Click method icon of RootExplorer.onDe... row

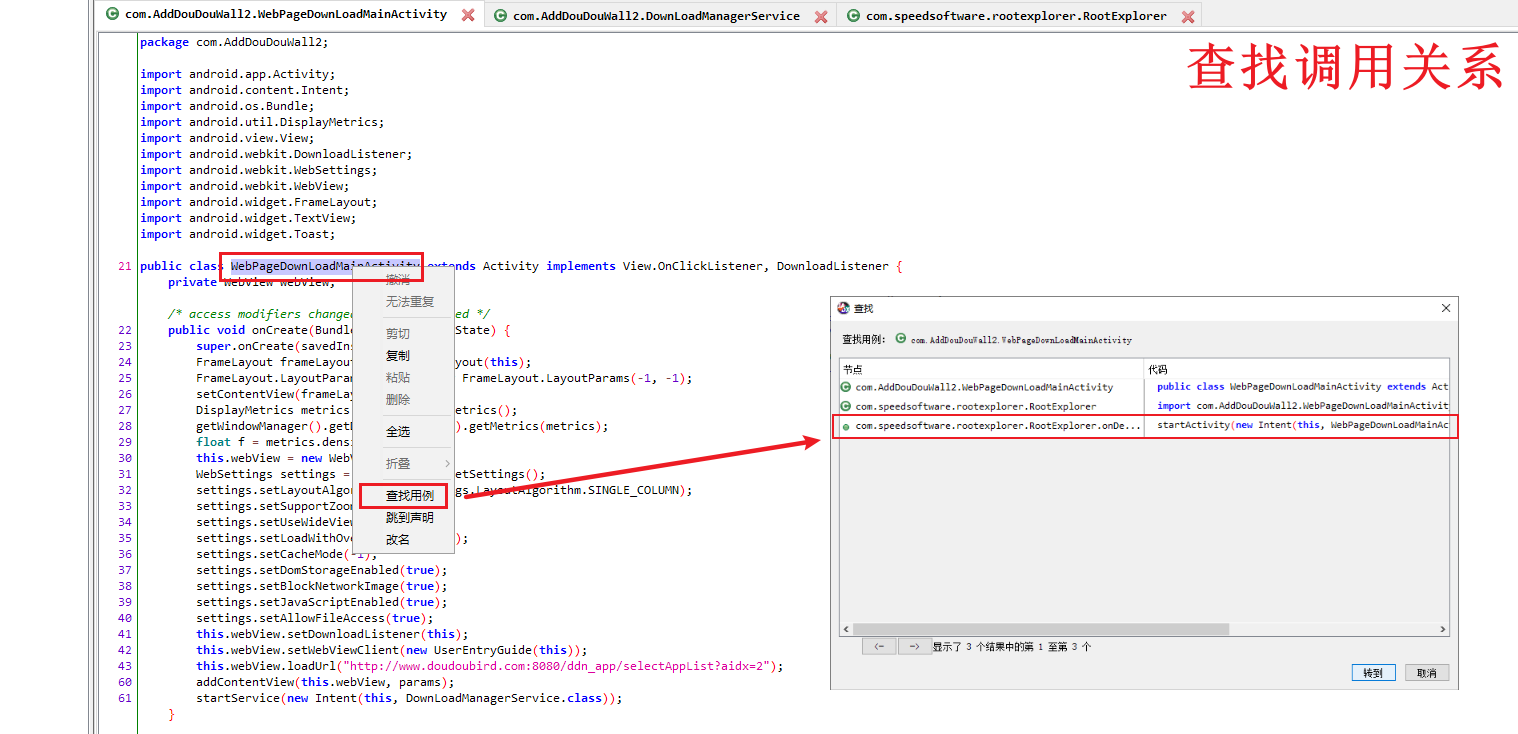[x=846, y=427]
